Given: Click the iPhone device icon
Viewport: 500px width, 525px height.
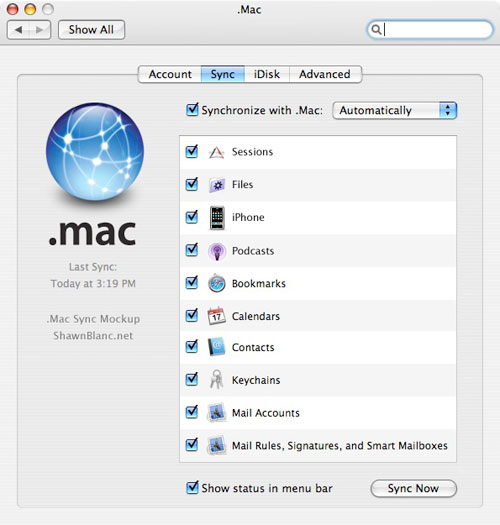Looking at the screenshot, I should point(217,218).
